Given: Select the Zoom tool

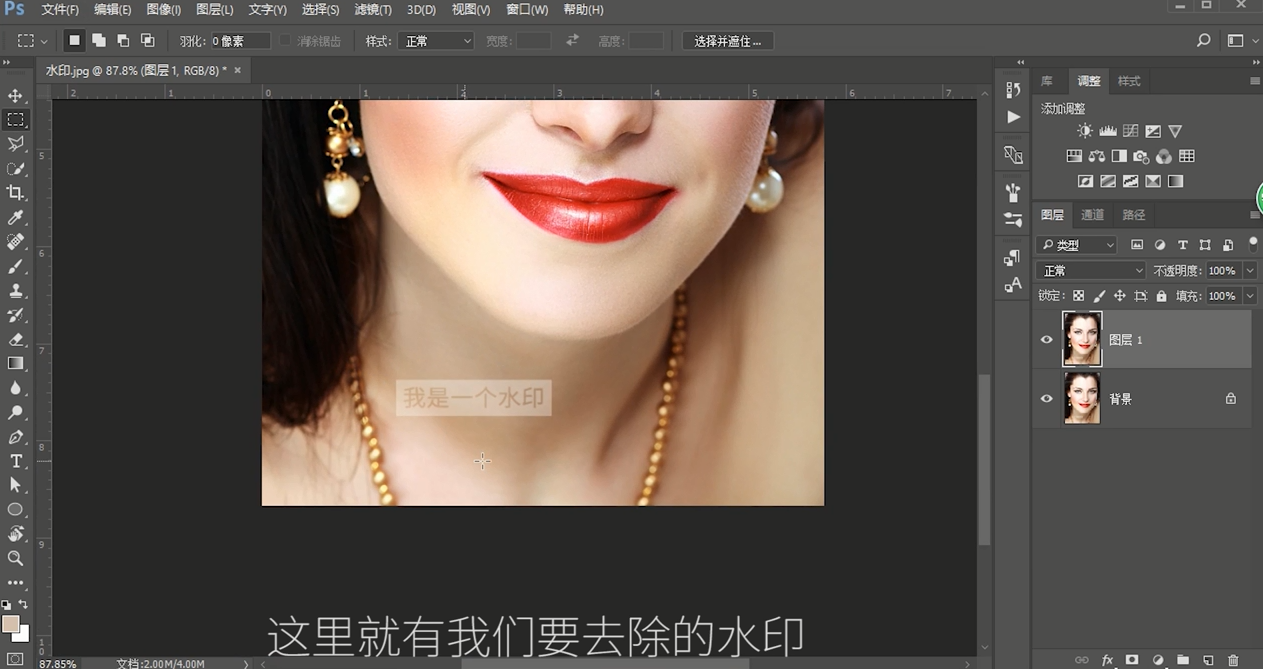Looking at the screenshot, I should pyautogui.click(x=15, y=558).
